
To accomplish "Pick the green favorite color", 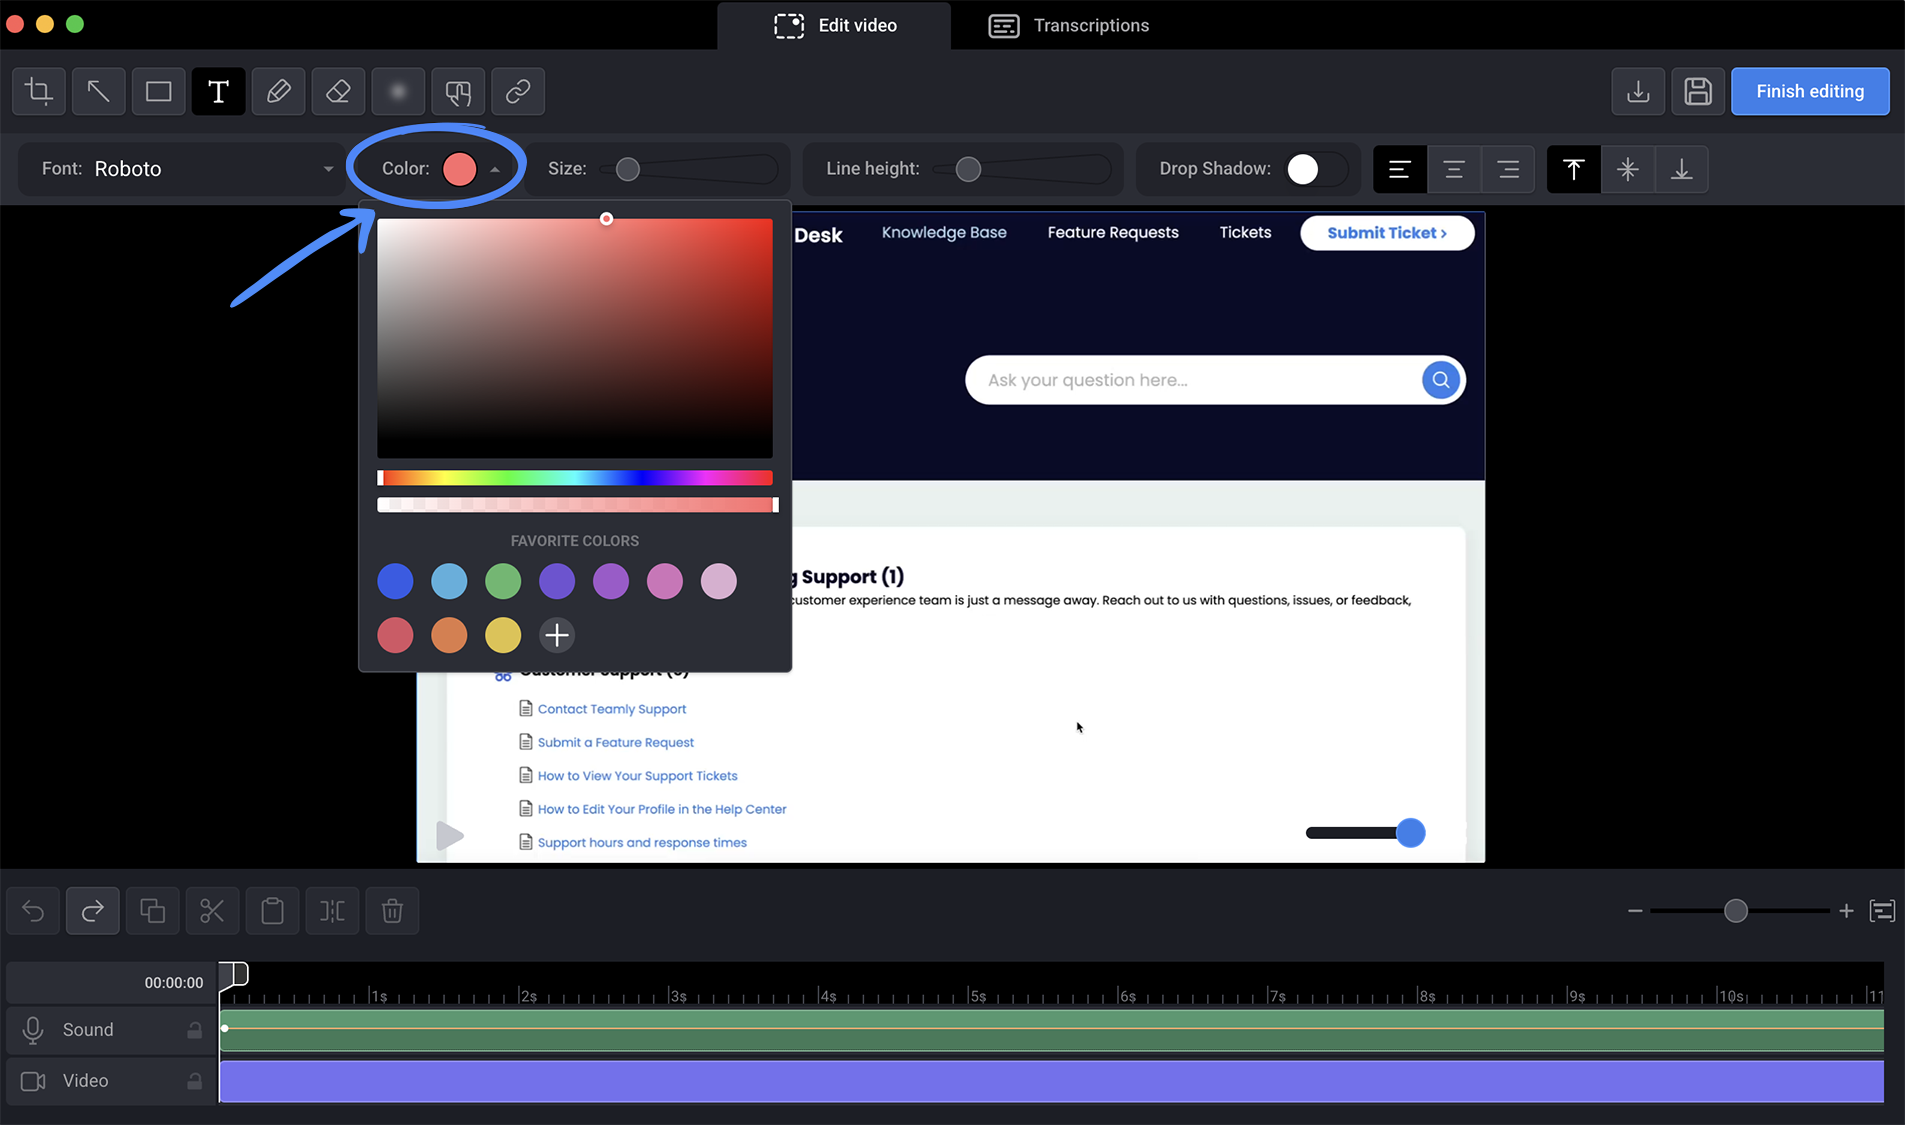I will pos(503,581).
